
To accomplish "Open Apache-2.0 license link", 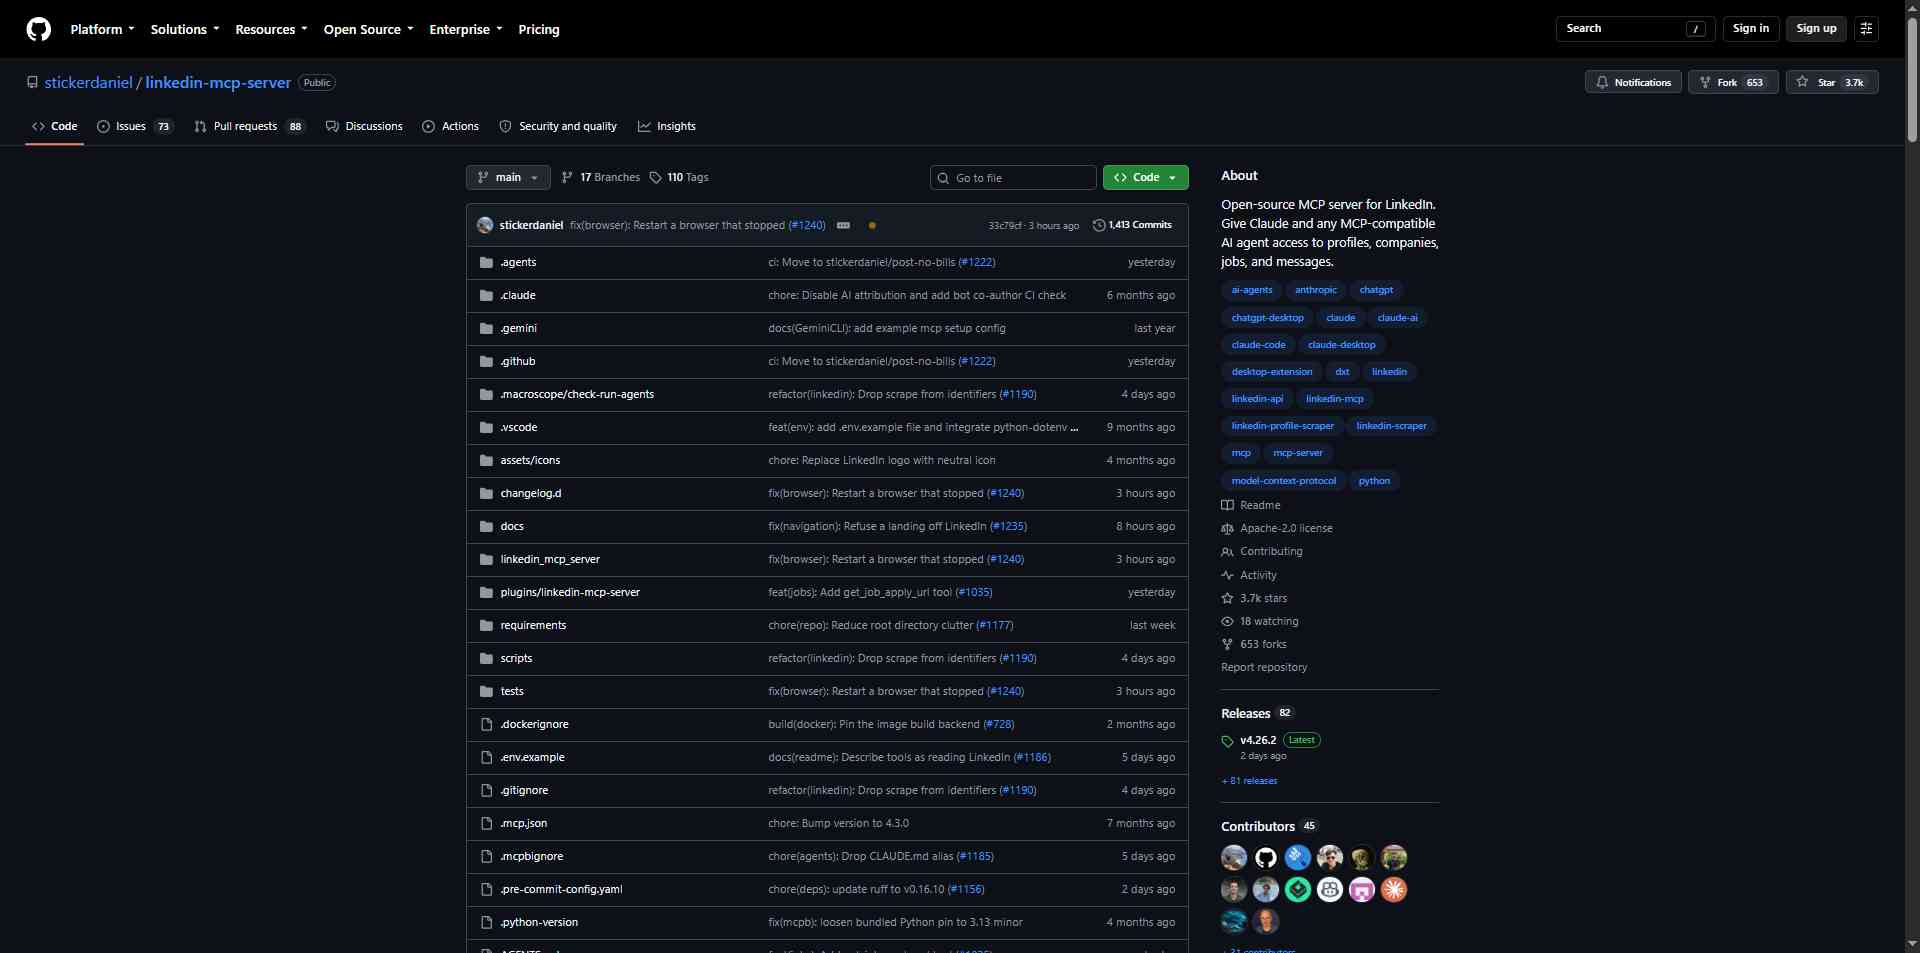I will (x=1277, y=528).
